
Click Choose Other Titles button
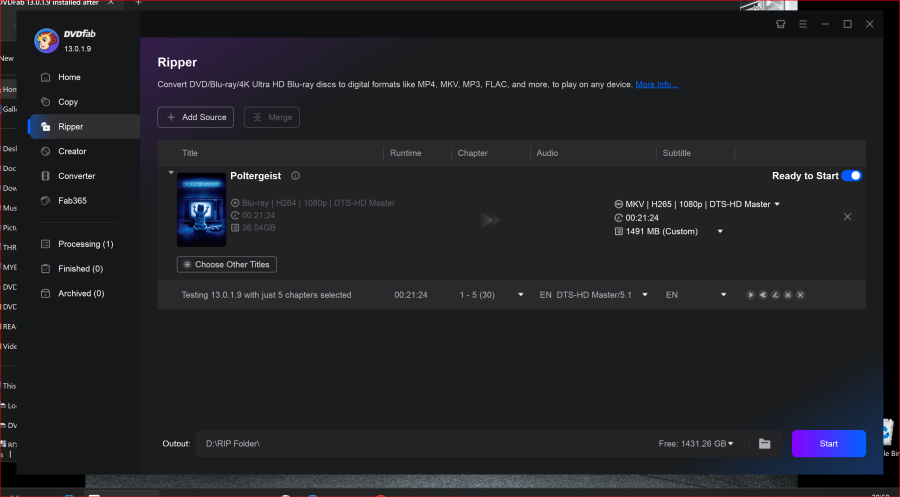click(x=227, y=265)
